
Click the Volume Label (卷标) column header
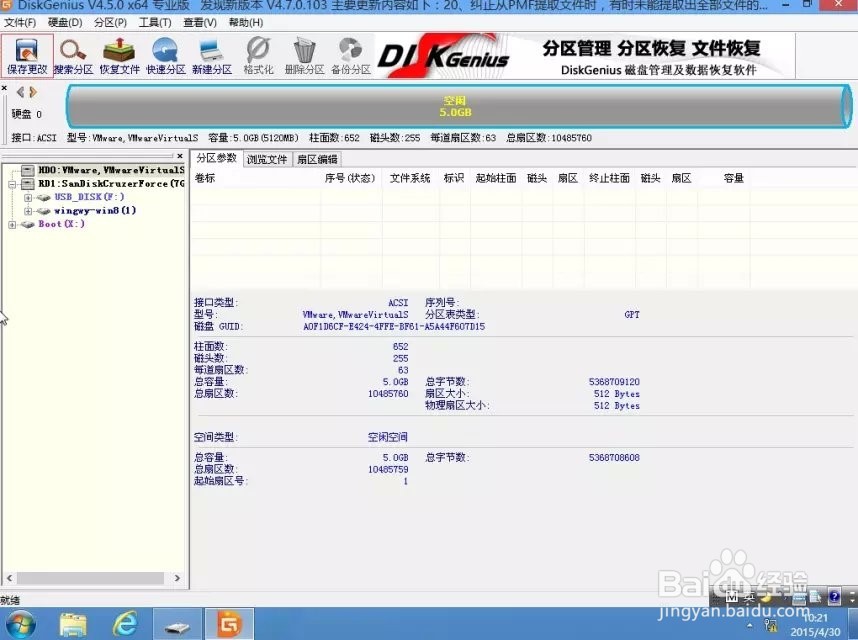coord(205,178)
